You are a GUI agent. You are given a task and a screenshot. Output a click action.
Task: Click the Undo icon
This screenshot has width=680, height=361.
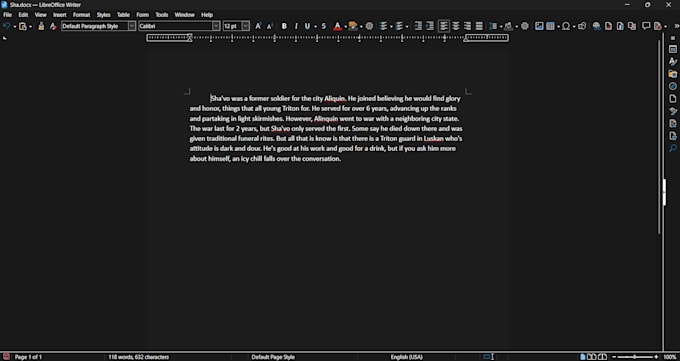[x=7, y=26]
